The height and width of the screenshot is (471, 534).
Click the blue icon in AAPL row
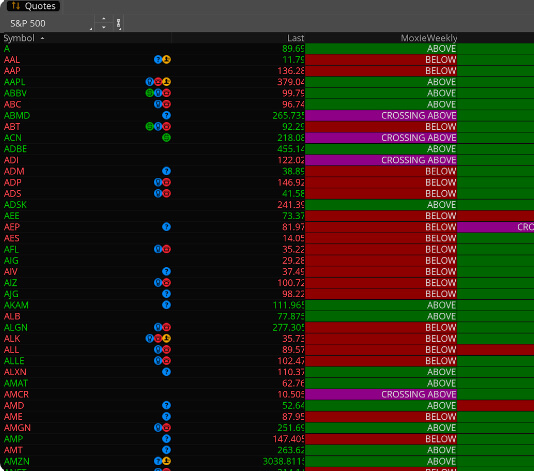pos(150,82)
